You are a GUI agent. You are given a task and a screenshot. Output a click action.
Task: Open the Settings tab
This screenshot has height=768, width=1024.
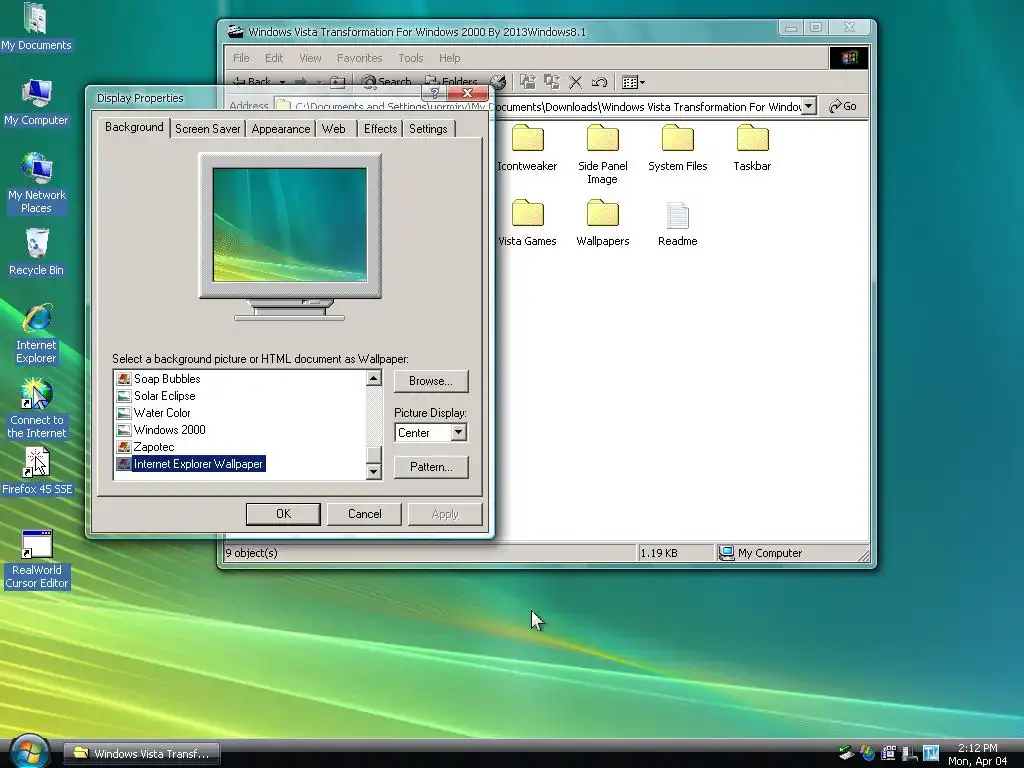tap(428, 129)
